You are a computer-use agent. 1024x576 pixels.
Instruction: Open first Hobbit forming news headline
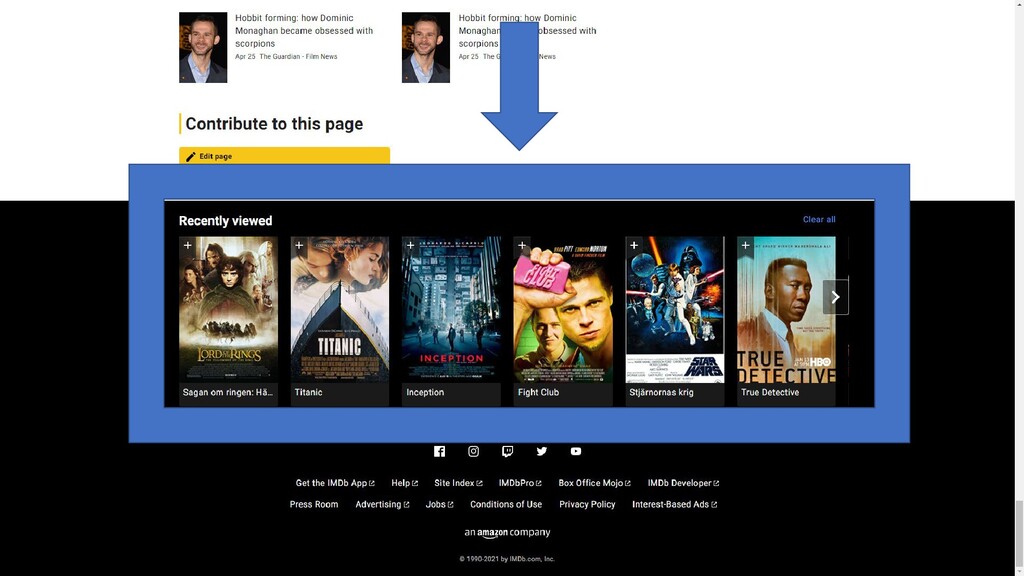304,31
